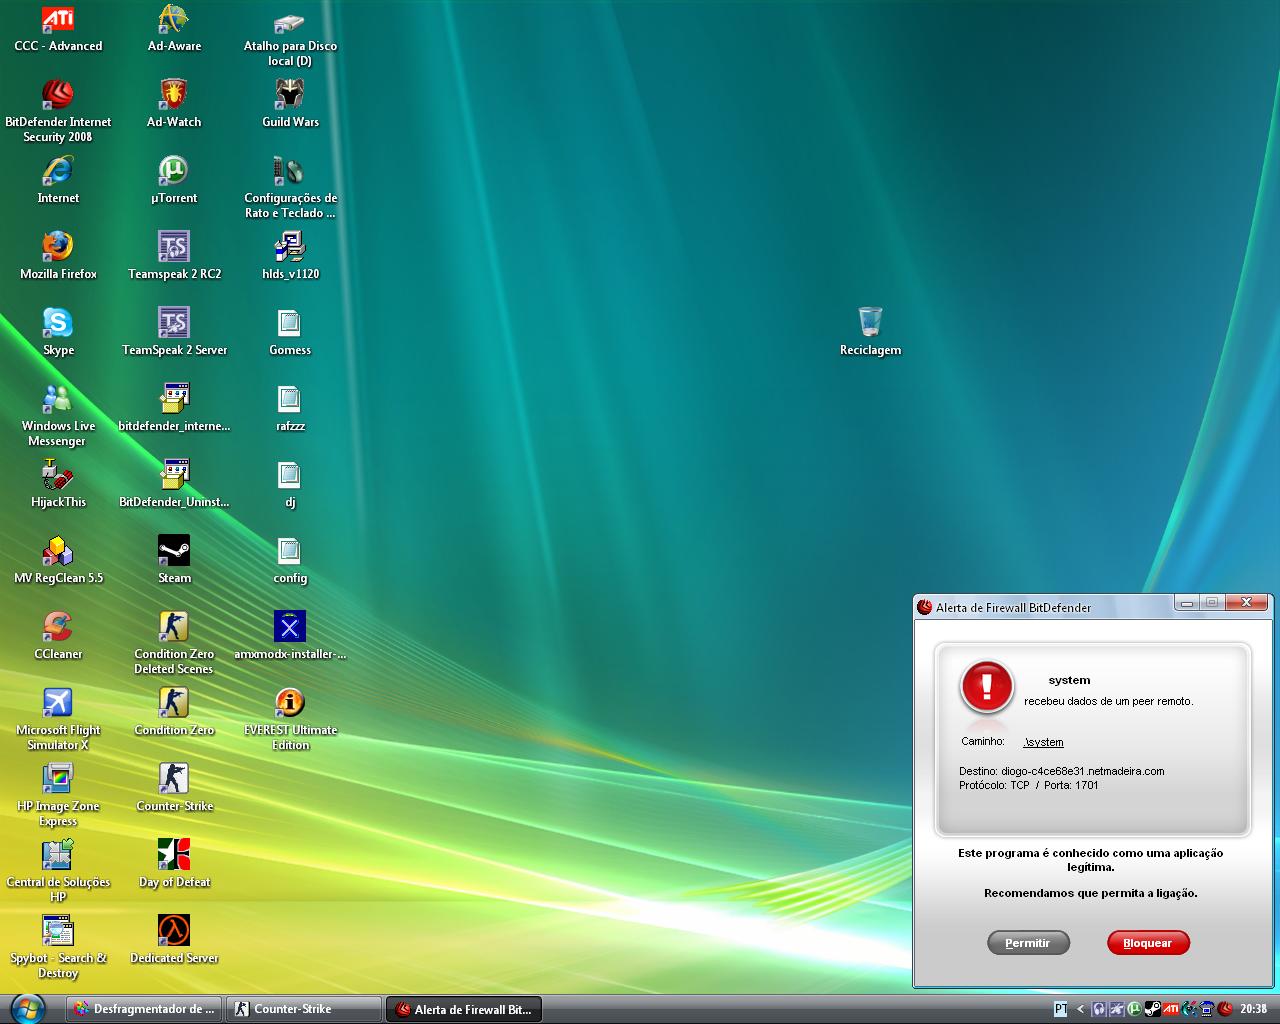Click Steam tray icon
Viewport: 1280px width, 1024px height.
point(1152,1009)
